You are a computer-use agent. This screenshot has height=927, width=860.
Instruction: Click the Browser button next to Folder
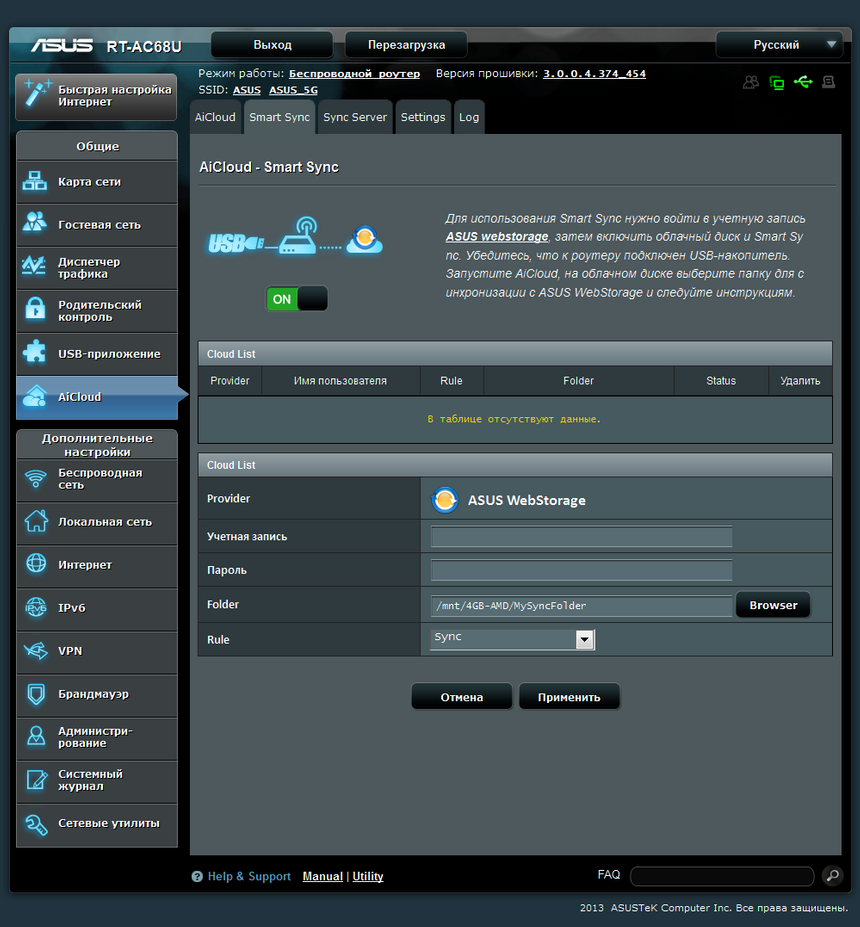[772, 604]
